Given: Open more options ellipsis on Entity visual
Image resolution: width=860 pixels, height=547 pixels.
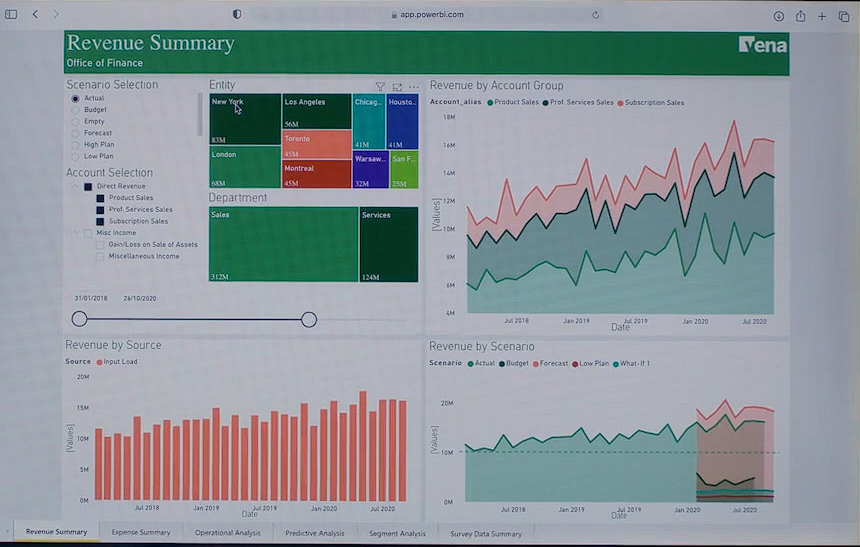Looking at the screenshot, I should [413, 87].
